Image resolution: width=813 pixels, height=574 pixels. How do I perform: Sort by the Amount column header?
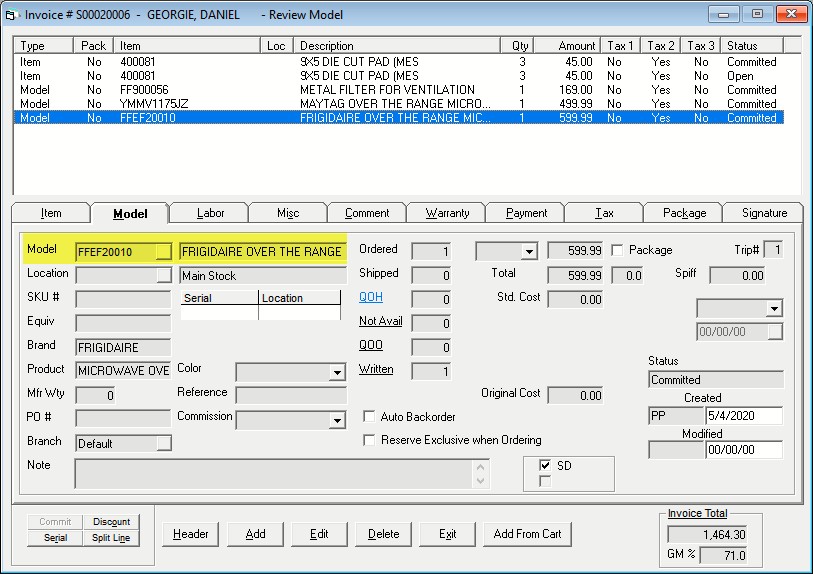point(567,46)
